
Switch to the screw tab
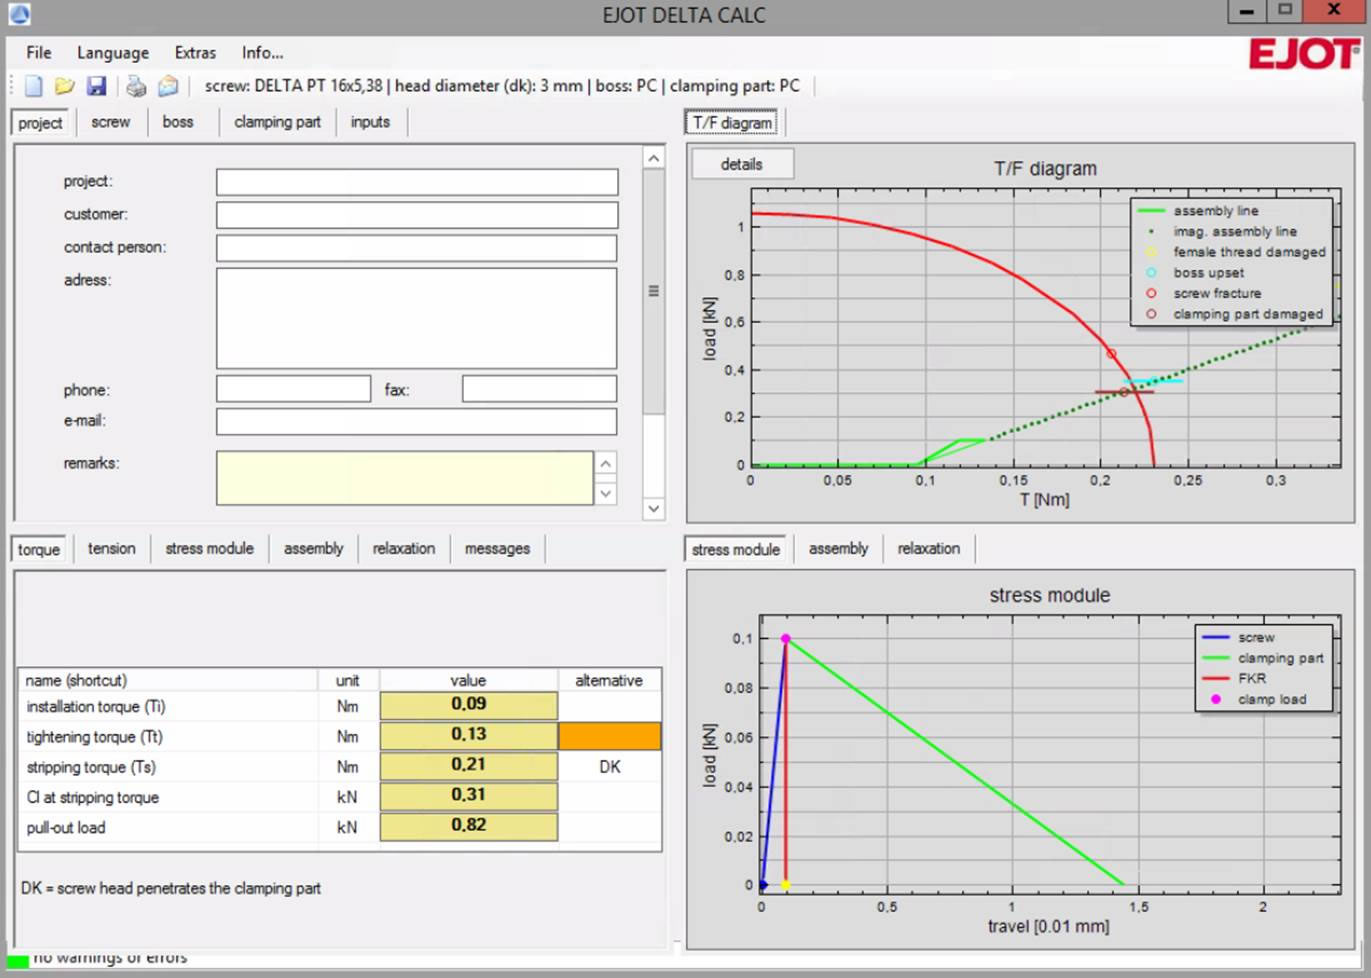click(x=110, y=122)
